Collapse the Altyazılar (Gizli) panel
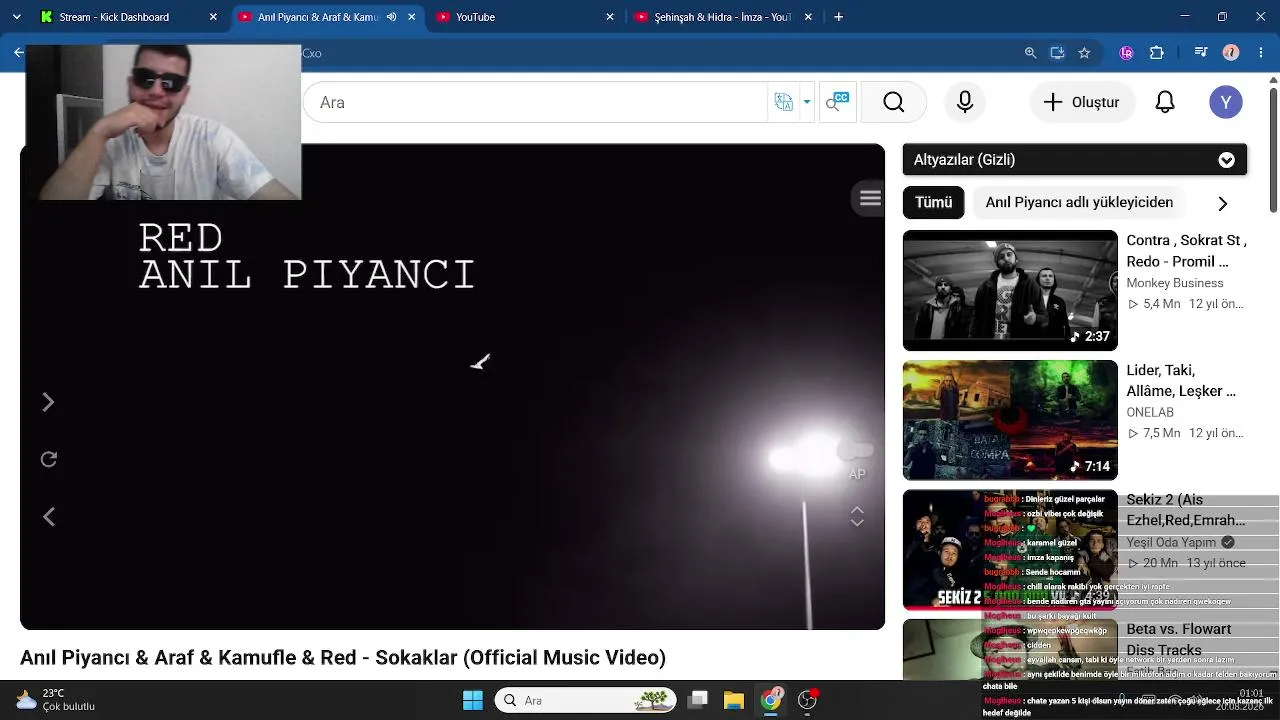This screenshot has height=720, width=1280. click(x=1226, y=160)
